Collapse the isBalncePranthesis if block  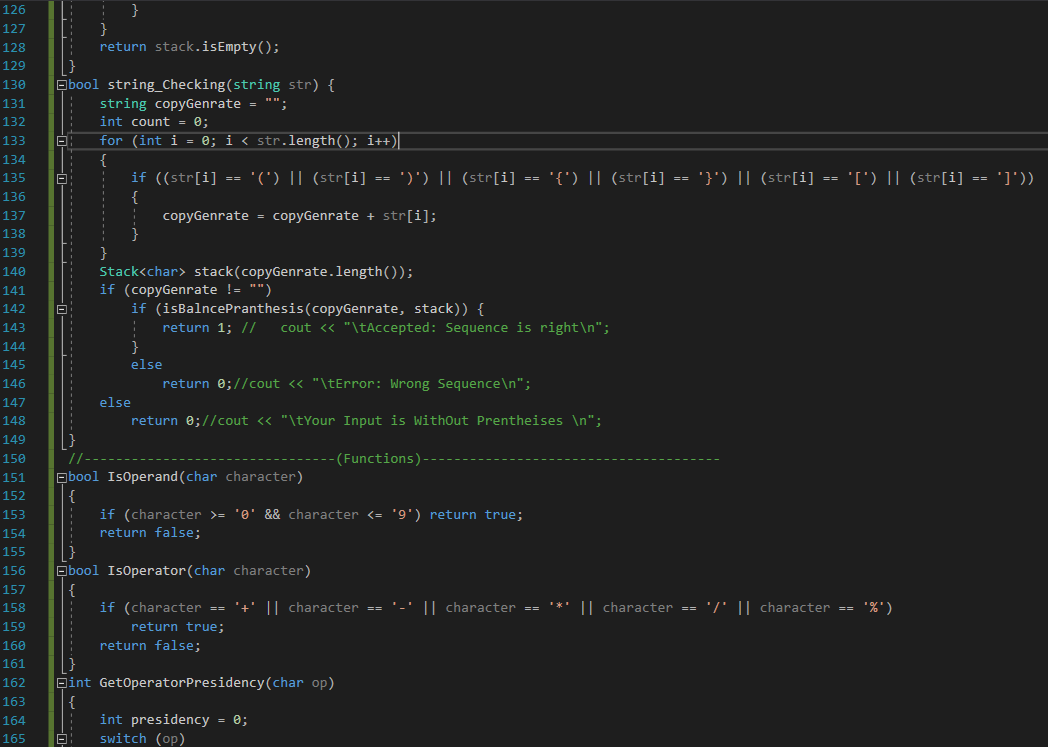click(x=61, y=308)
